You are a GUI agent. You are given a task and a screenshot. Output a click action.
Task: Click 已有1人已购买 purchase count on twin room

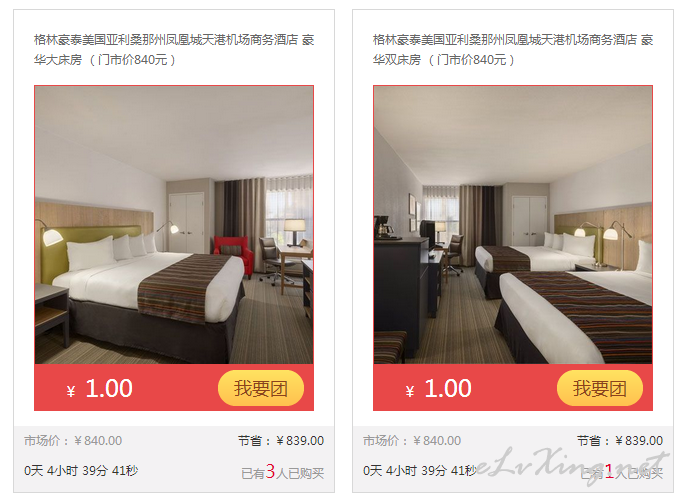point(622,472)
